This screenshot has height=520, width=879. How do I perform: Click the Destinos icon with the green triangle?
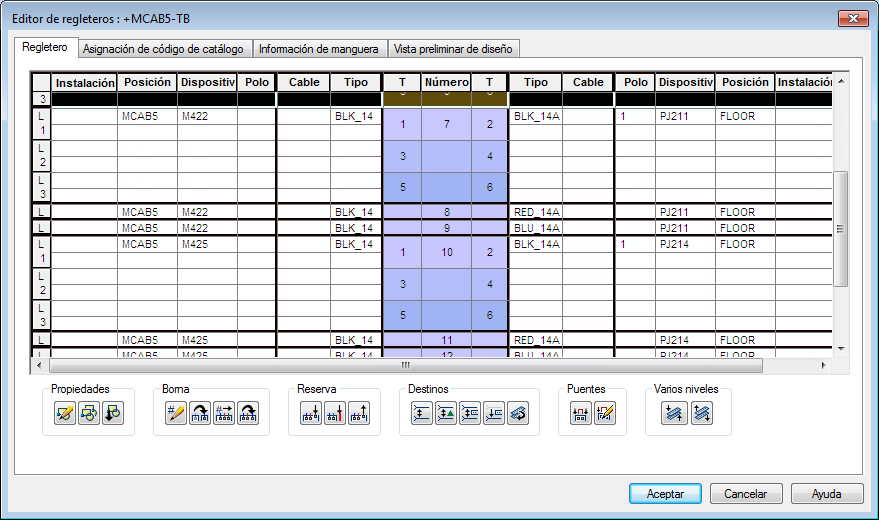point(446,414)
